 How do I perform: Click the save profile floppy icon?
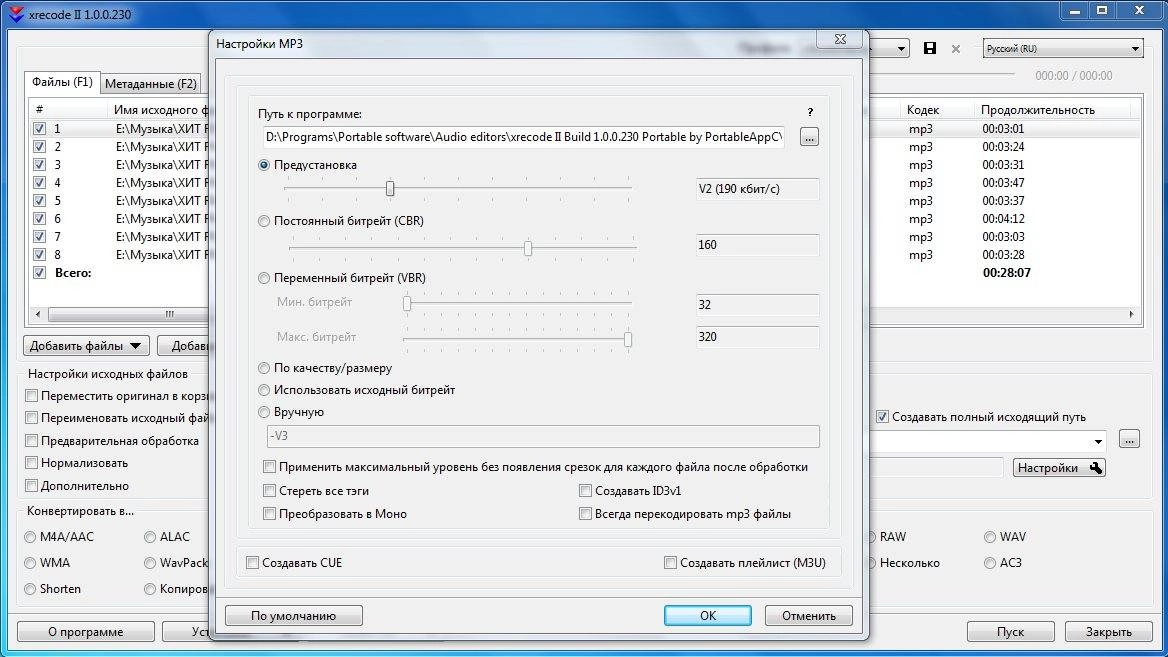coord(930,48)
